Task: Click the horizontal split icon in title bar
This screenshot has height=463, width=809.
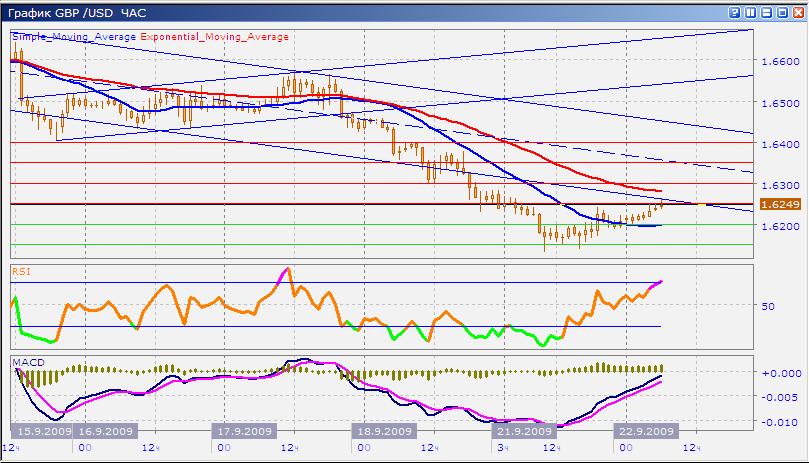Action: 765,11
